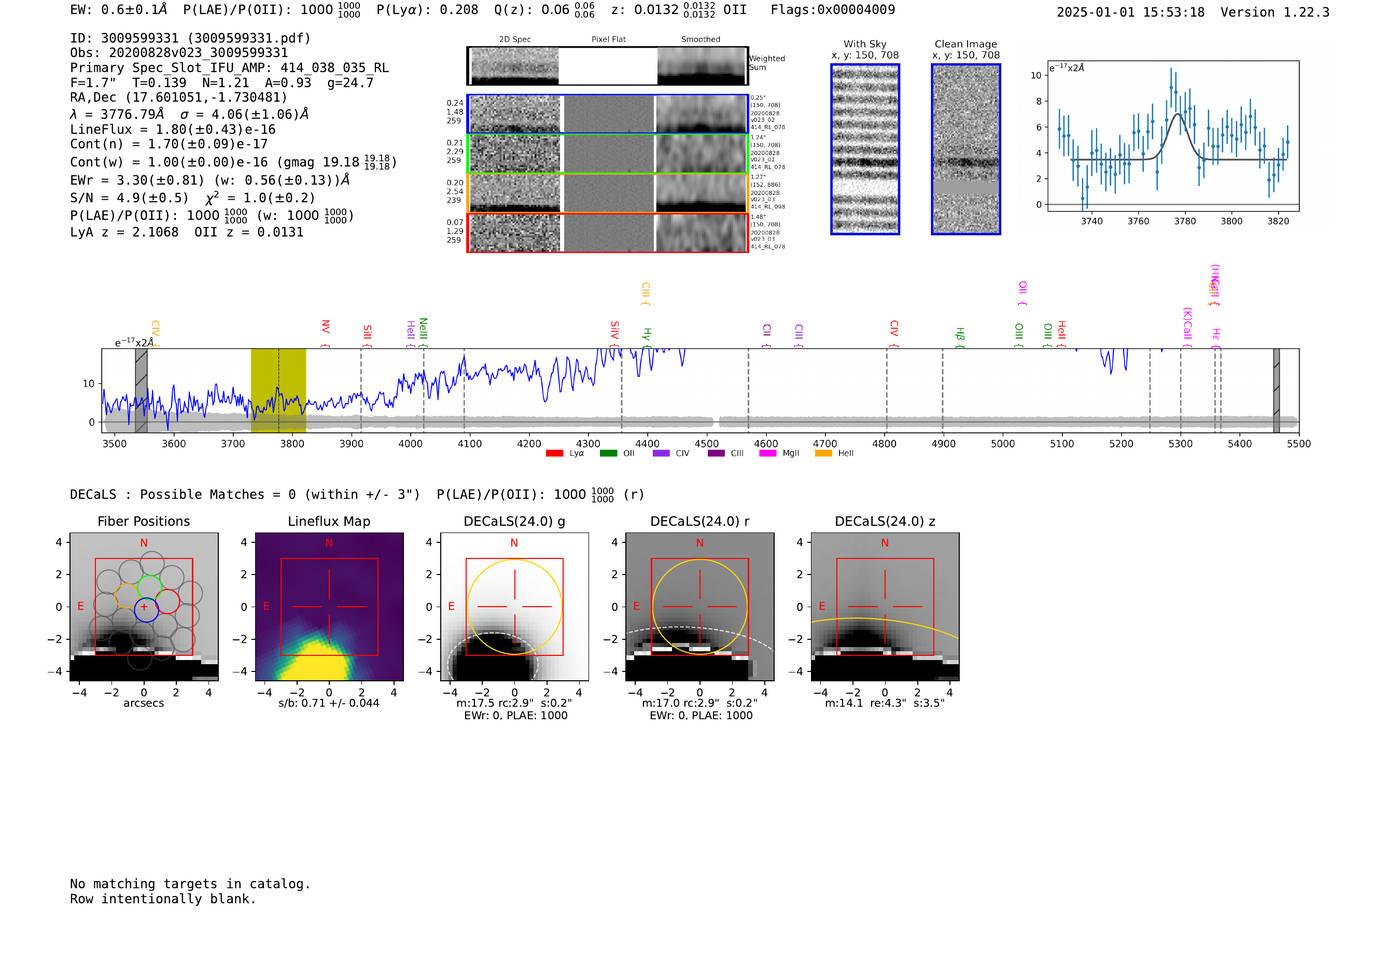This screenshot has height=953, width=1400.
Task: Click the hatched gray band near 3550 Å
Action: [141, 390]
